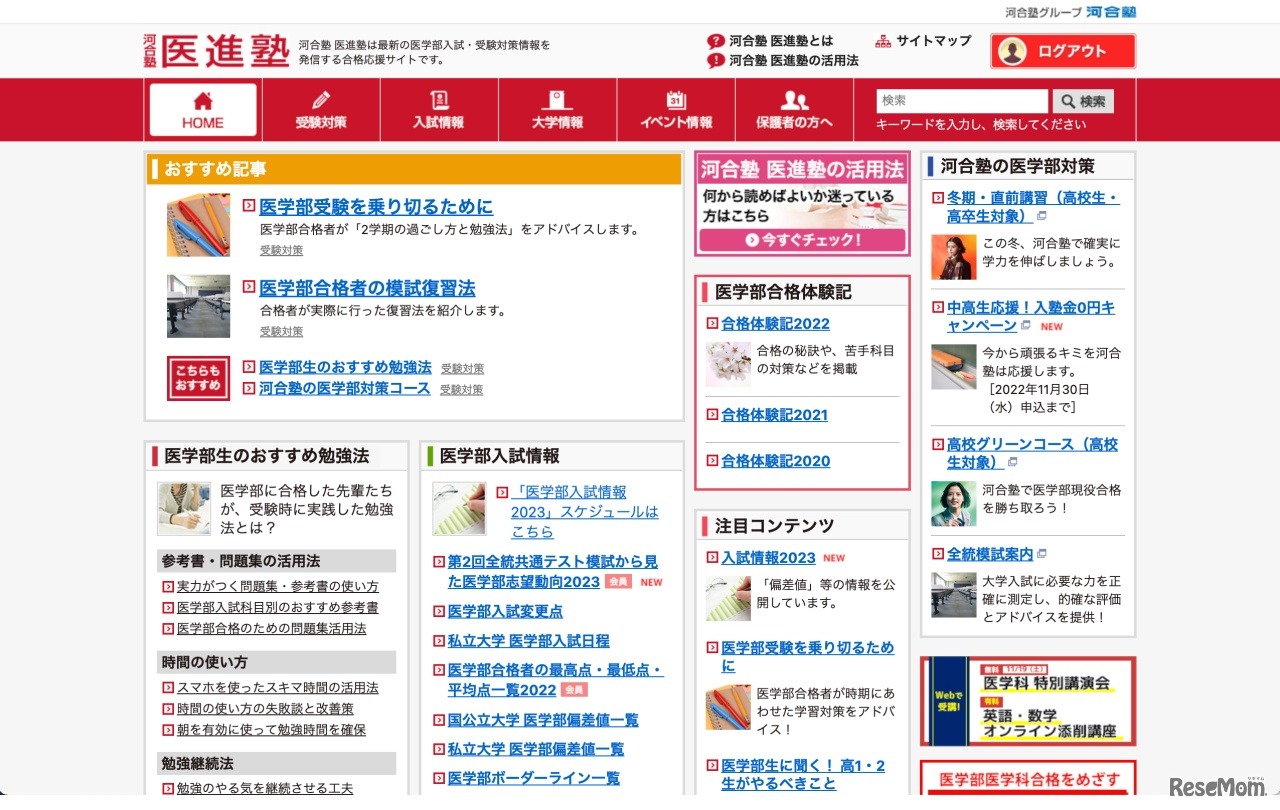The image size is (1280, 810).
Task: Click the sitemap tree icon
Action: tap(883, 41)
